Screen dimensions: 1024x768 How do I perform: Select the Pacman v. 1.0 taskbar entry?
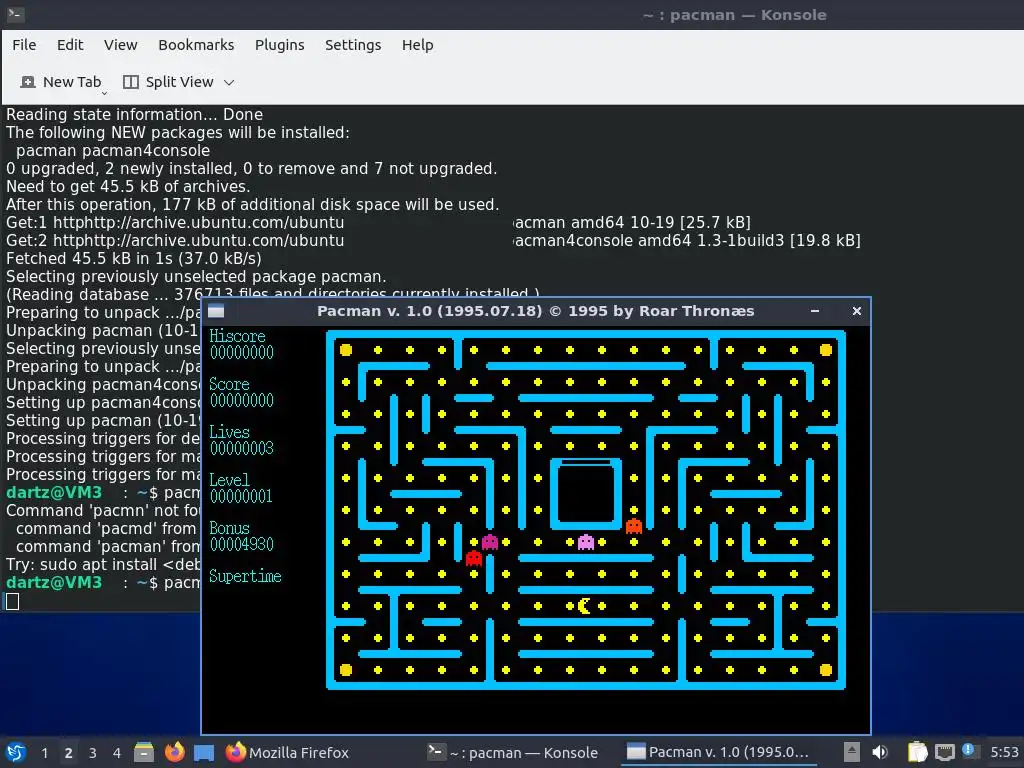(x=718, y=752)
